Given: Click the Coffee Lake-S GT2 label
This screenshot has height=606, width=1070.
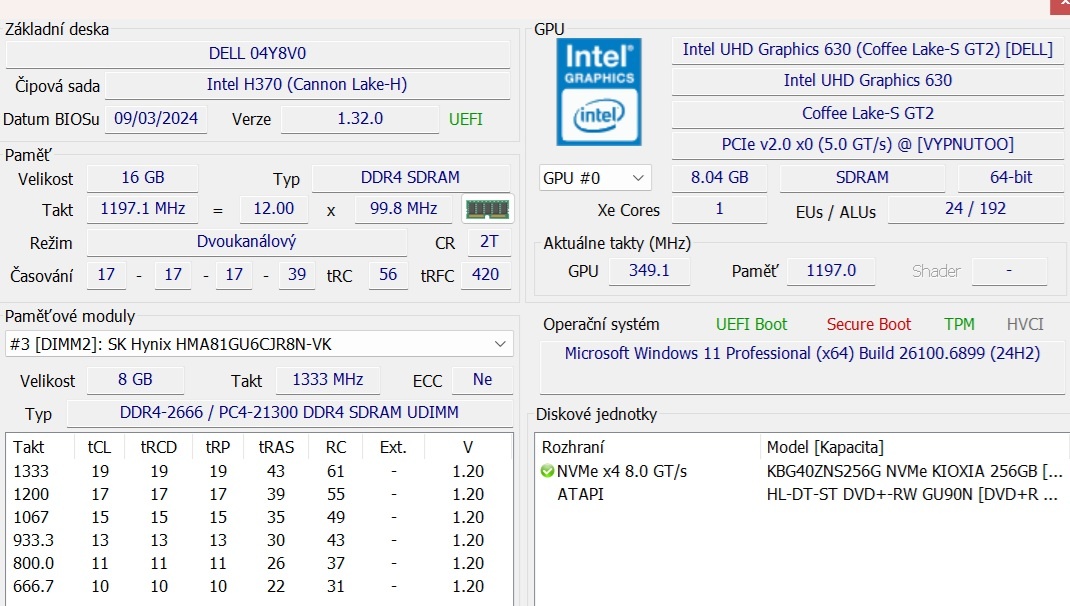Looking at the screenshot, I should tap(869, 112).
